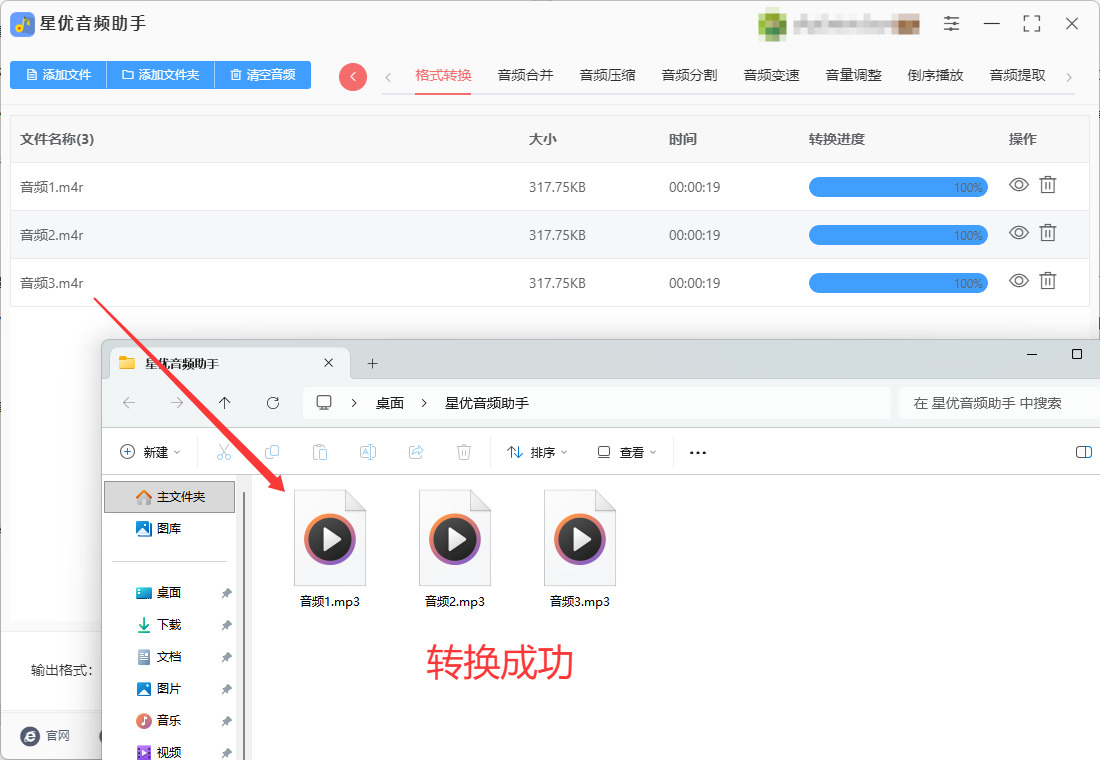Image resolution: width=1100 pixels, height=760 pixels.
Task: Delete the 音频1.m4r row with trash icon
Action: [1047, 185]
